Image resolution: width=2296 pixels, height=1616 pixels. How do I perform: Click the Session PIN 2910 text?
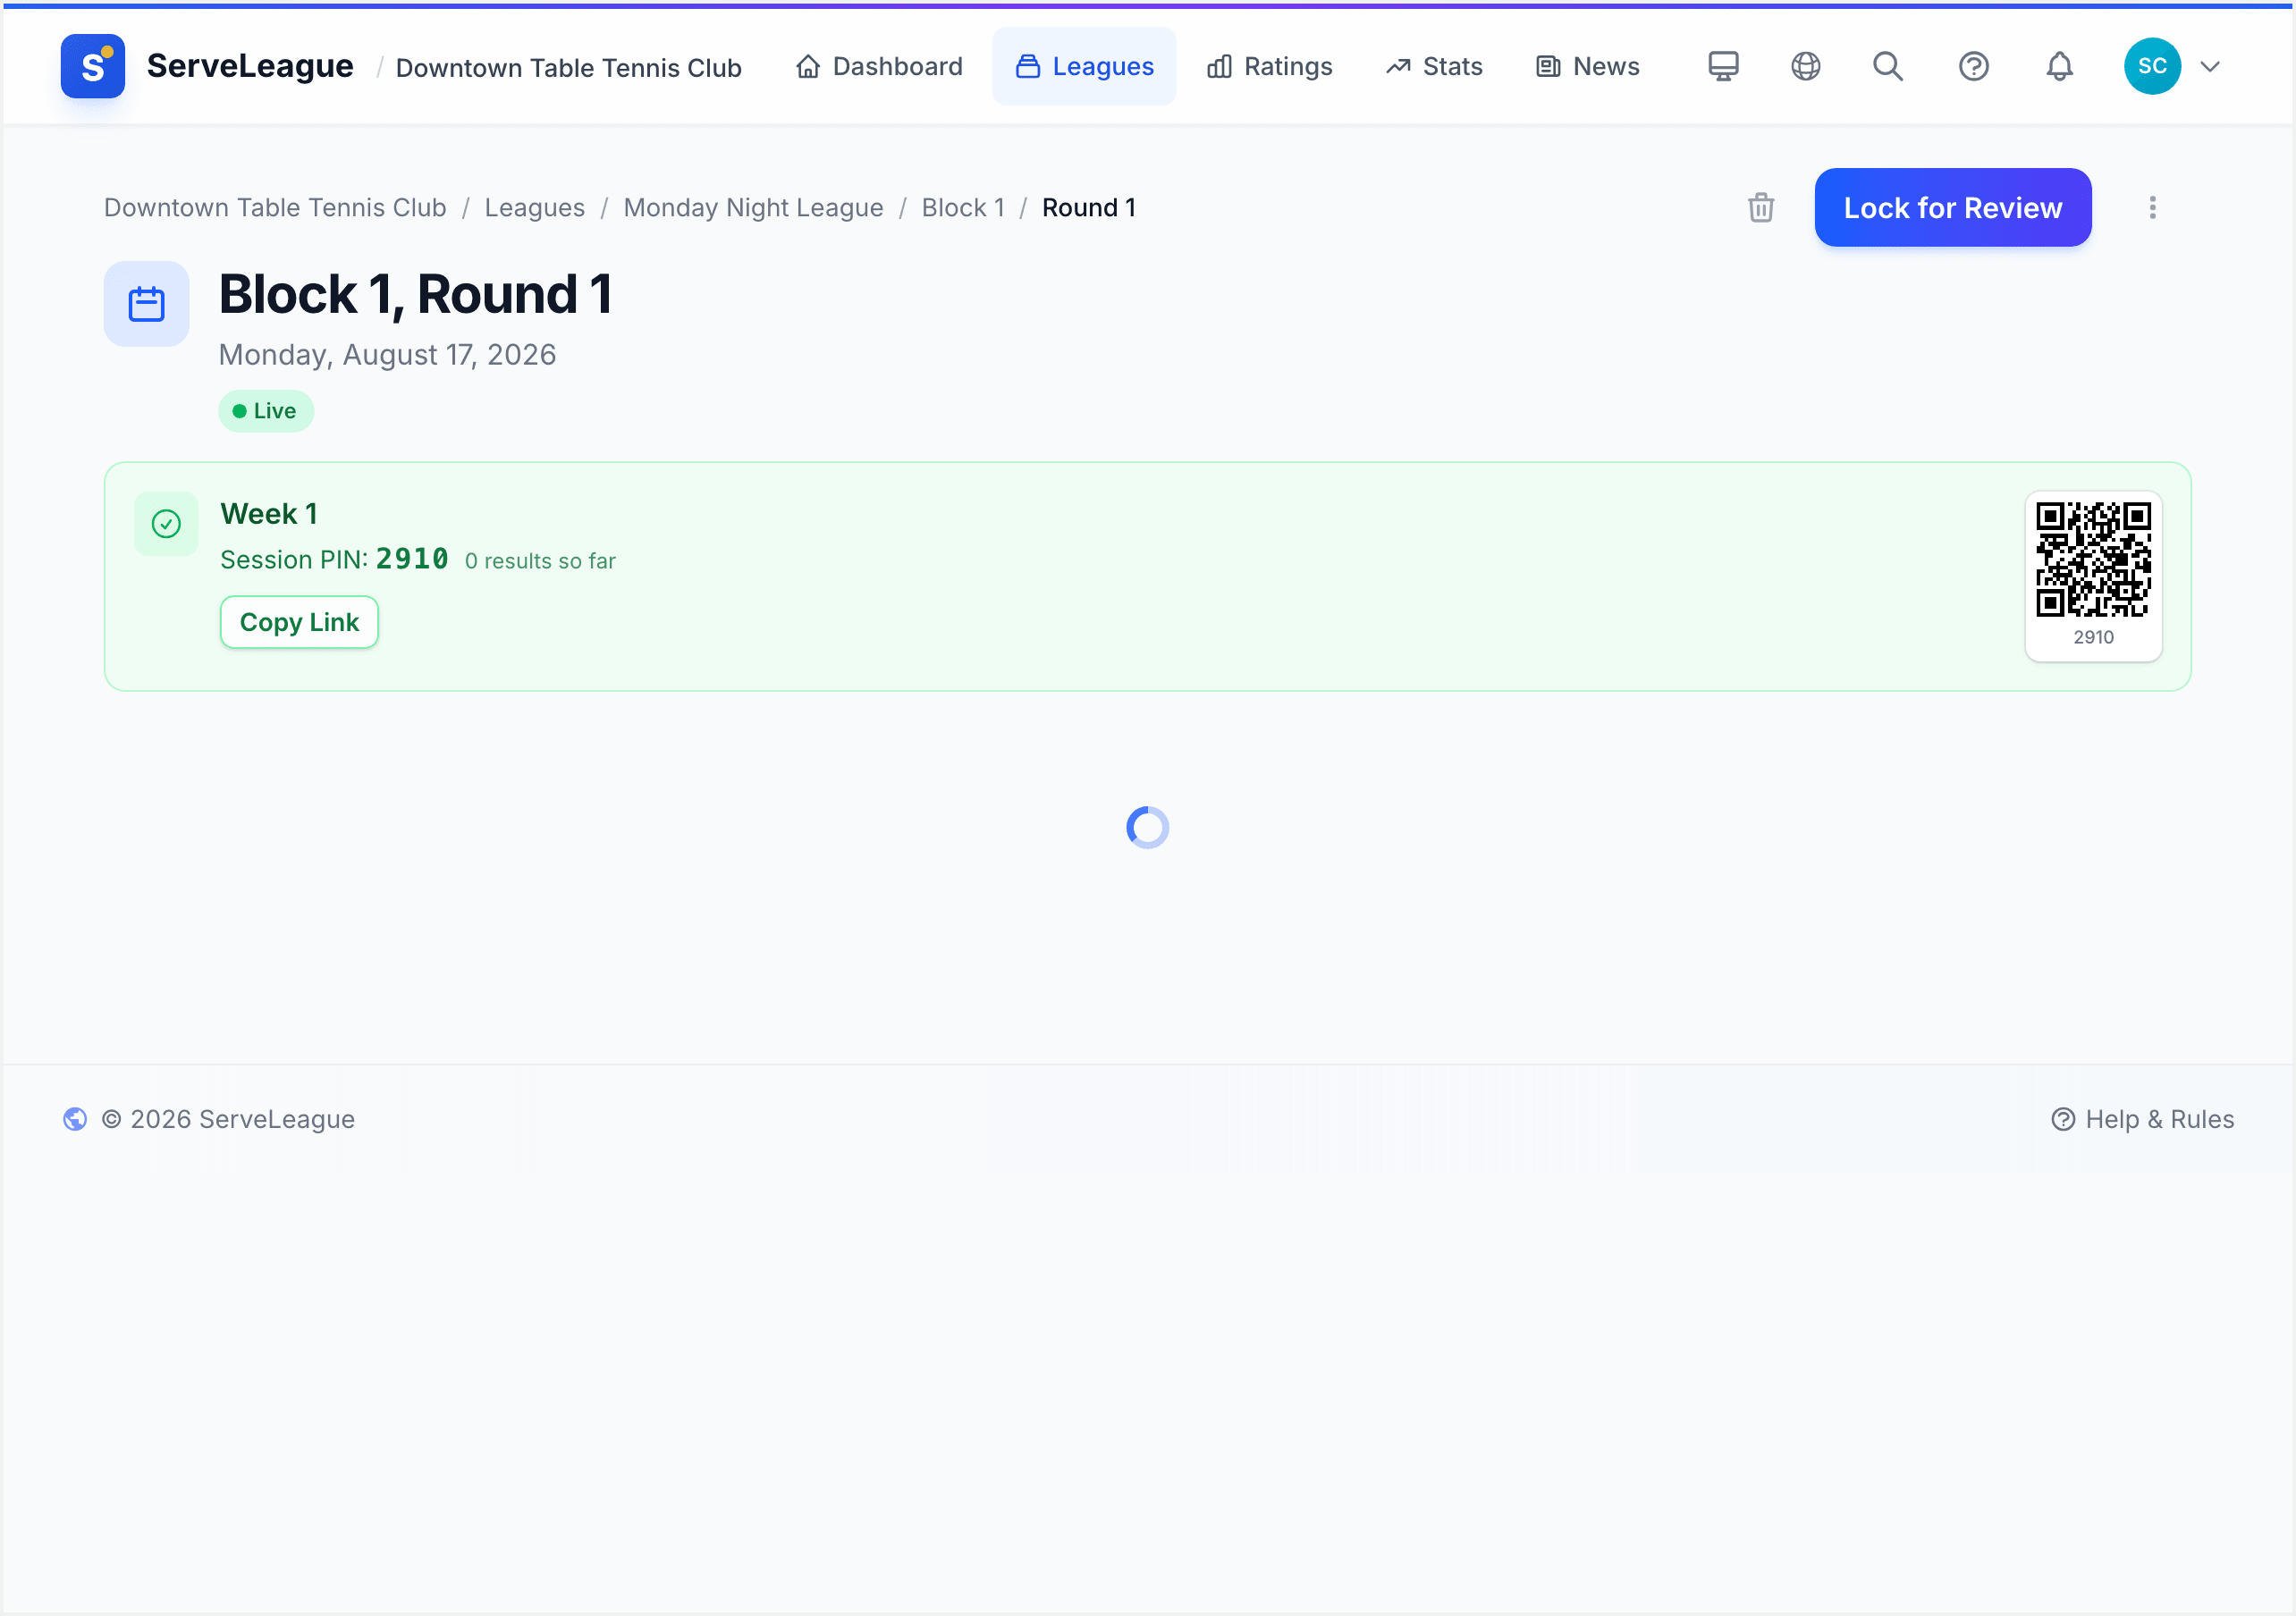334,559
